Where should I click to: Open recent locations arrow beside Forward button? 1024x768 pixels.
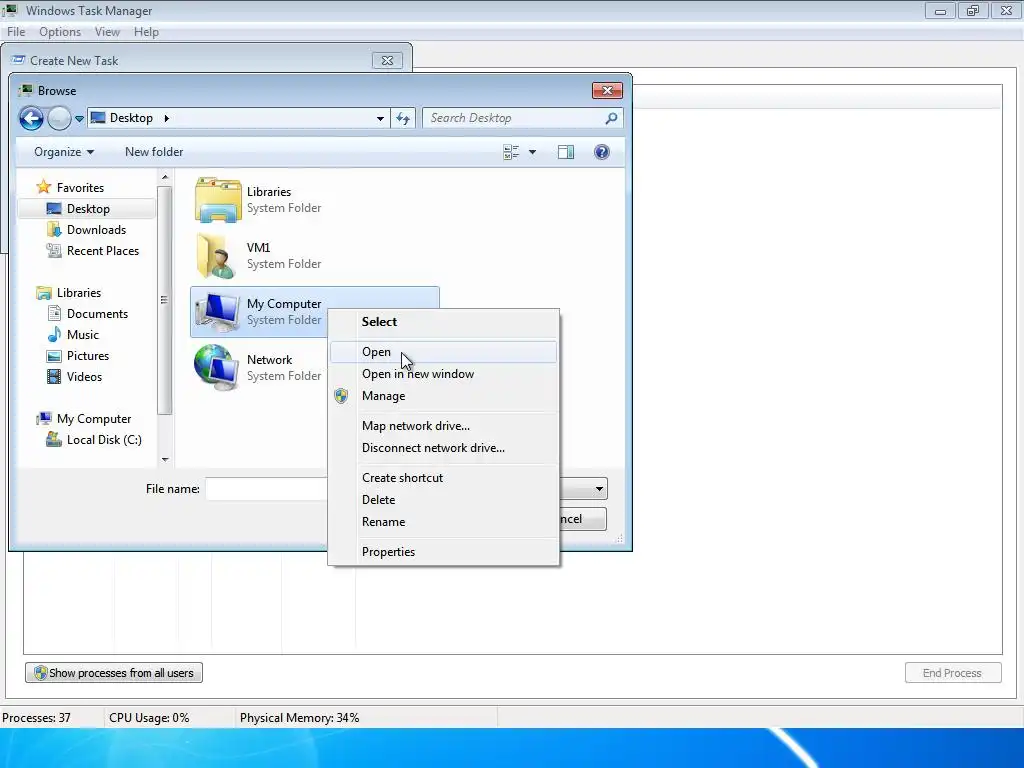point(79,119)
